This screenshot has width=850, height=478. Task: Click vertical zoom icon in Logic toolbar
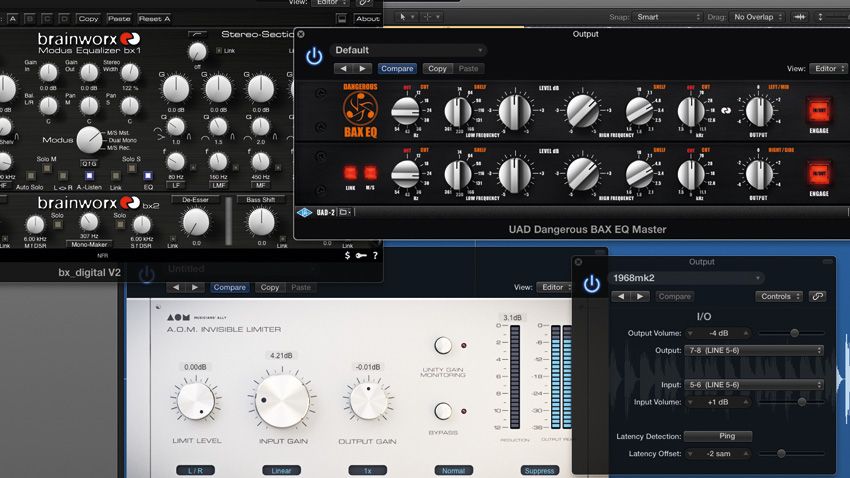tap(821, 17)
